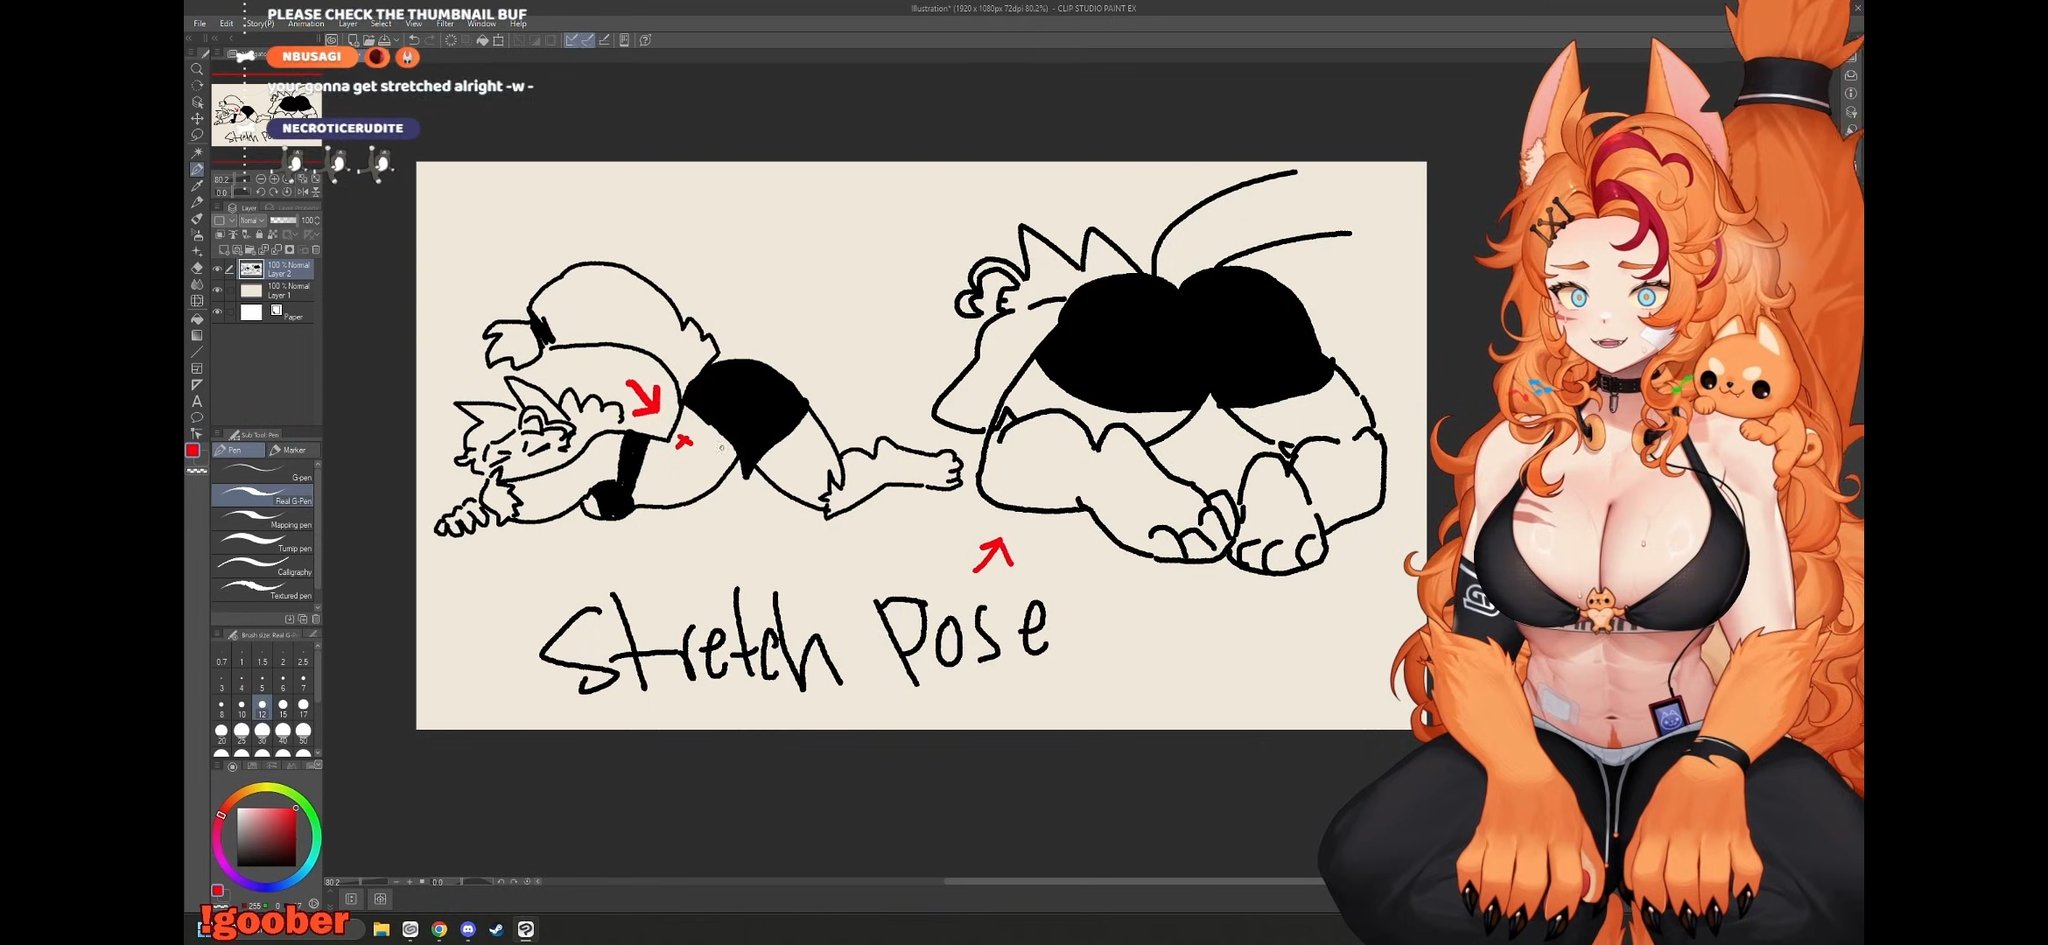
Task: Select the Pen tool in the toolbar
Action: click(x=197, y=169)
